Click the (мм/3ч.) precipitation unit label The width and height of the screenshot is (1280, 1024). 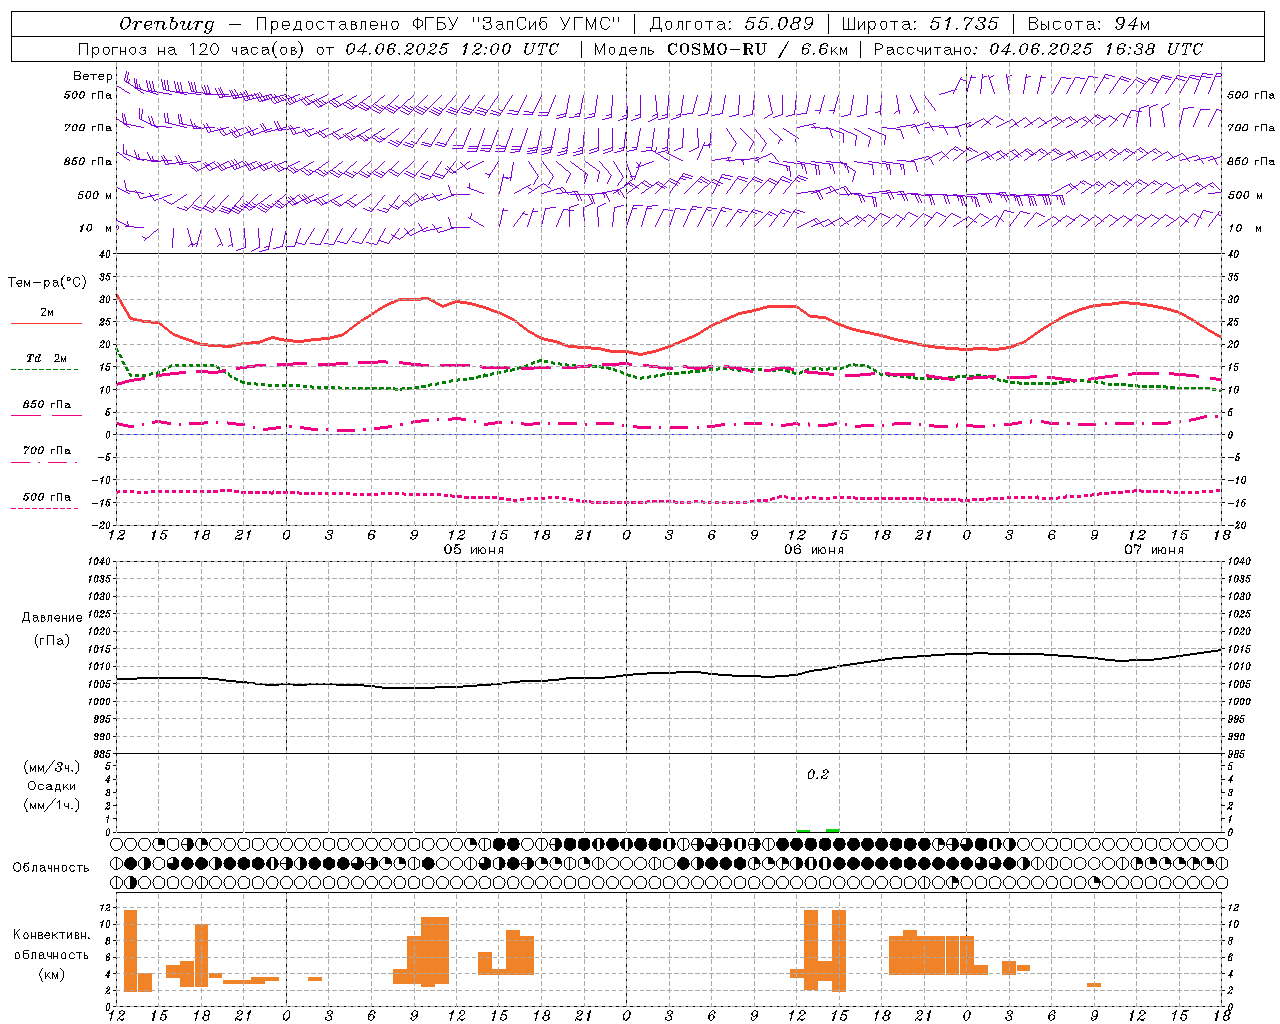click(52, 767)
